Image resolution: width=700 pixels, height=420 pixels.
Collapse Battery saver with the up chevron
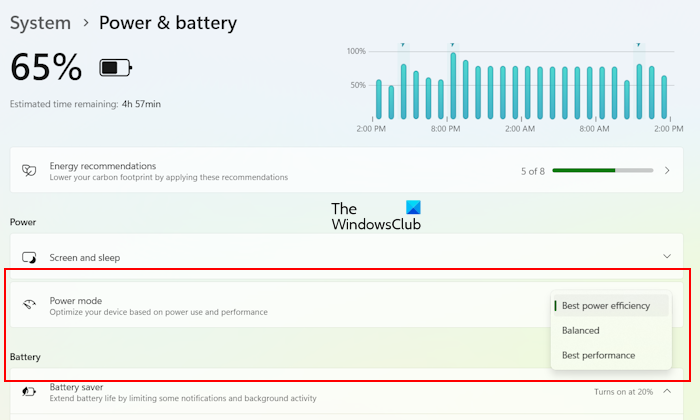(667, 391)
